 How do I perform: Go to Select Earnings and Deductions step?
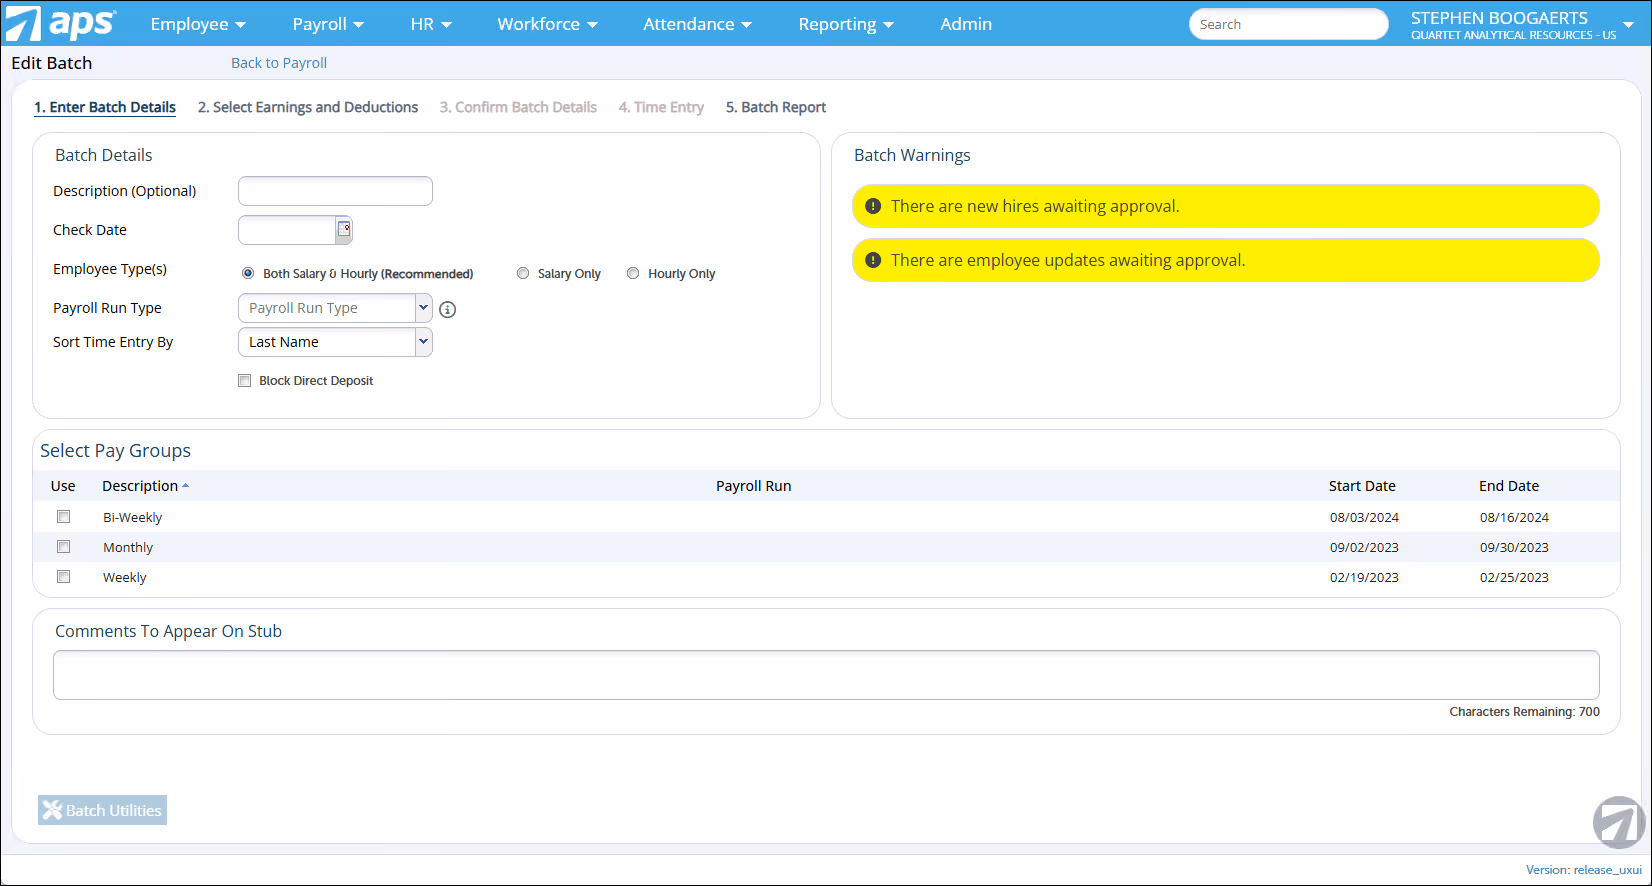[x=308, y=107]
